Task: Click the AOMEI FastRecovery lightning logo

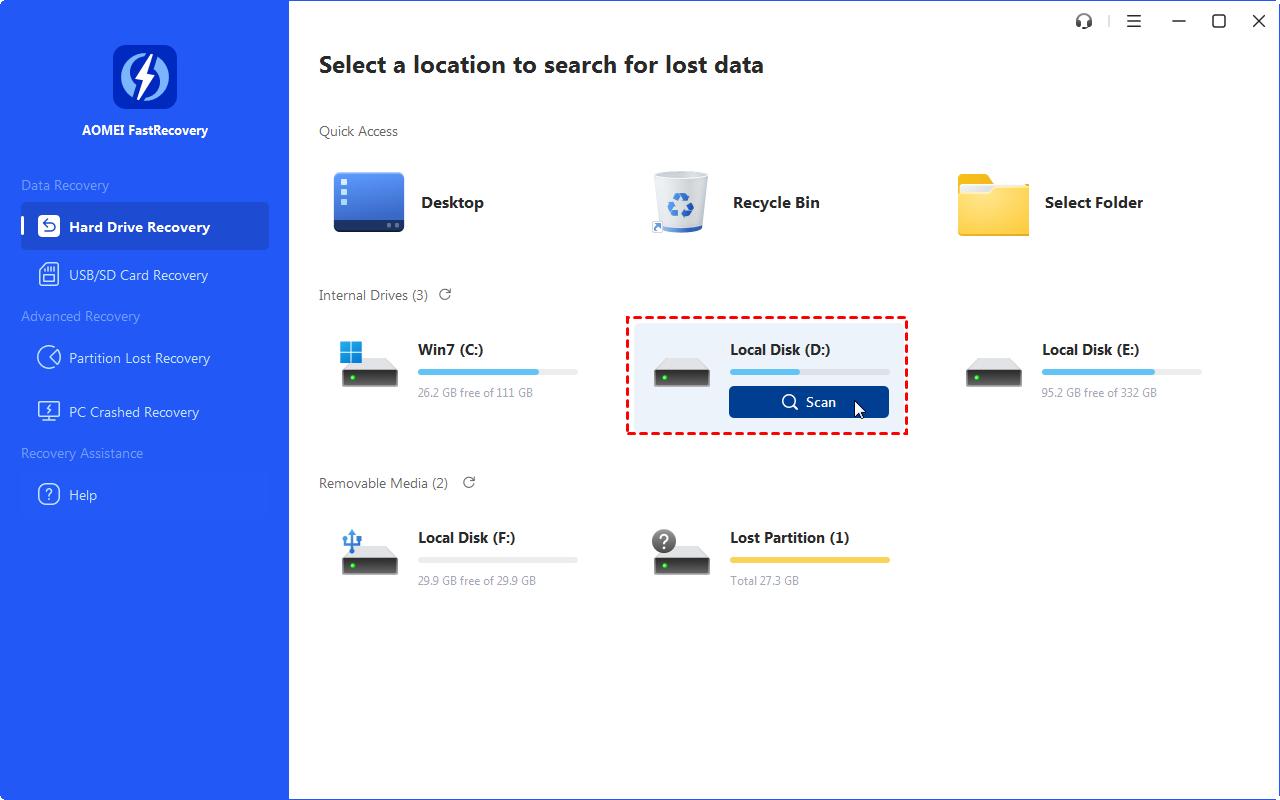Action: [x=145, y=77]
